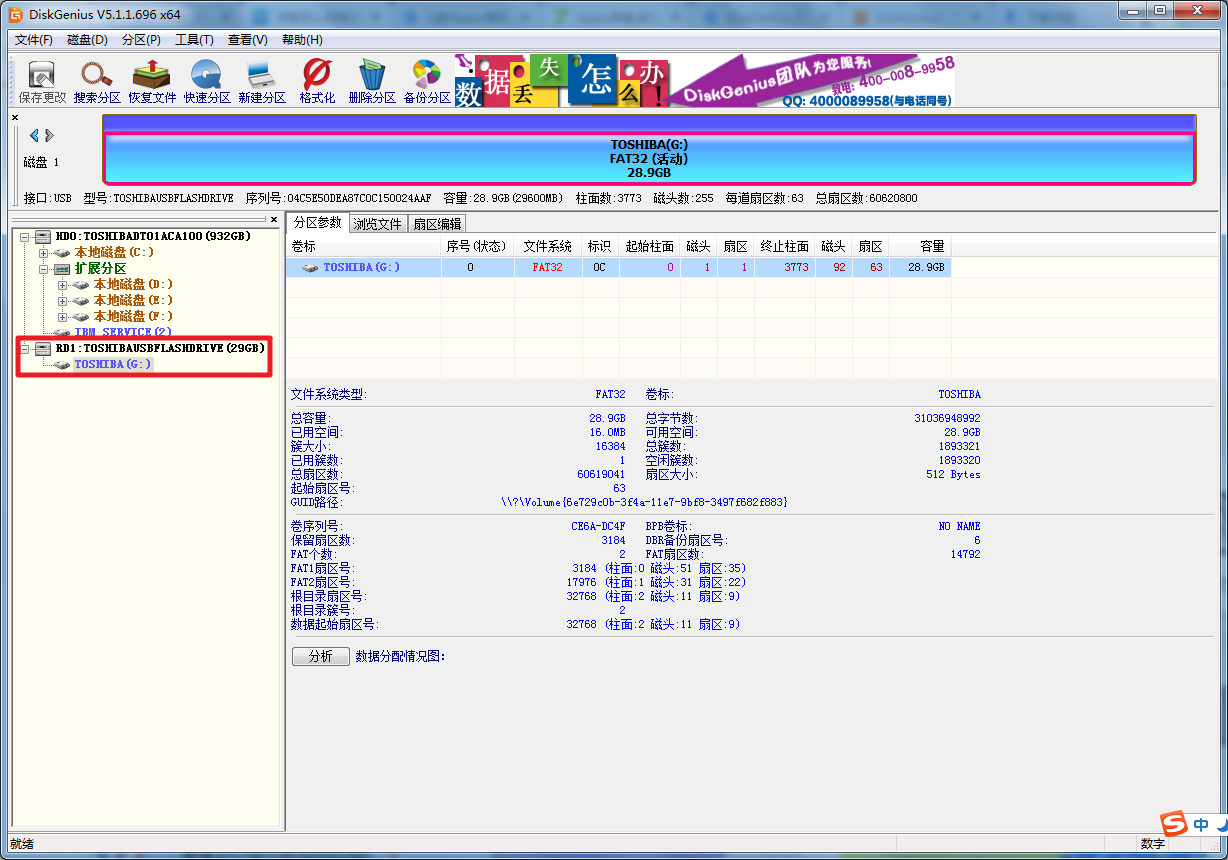The height and width of the screenshot is (860, 1228).
Task: Collapse the HD0 disk tree node
Action: (25, 236)
